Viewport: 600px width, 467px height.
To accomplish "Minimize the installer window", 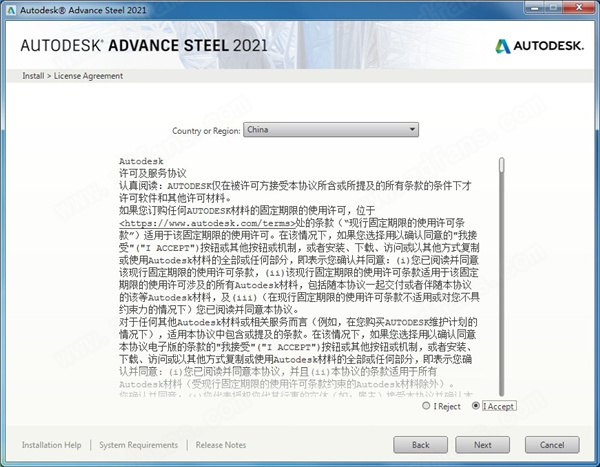I will click(536, 8).
